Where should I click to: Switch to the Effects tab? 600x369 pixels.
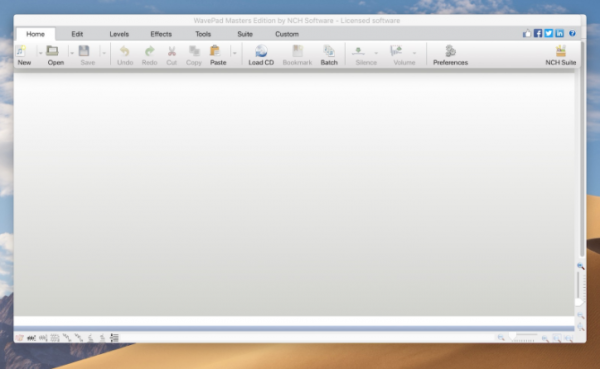point(161,34)
